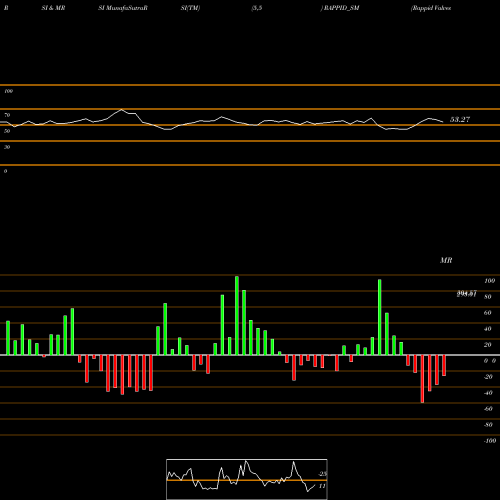This screenshot has width=500, height=500.
Task: Click the overlapping price label near 294.57
Action: (x=467, y=294)
